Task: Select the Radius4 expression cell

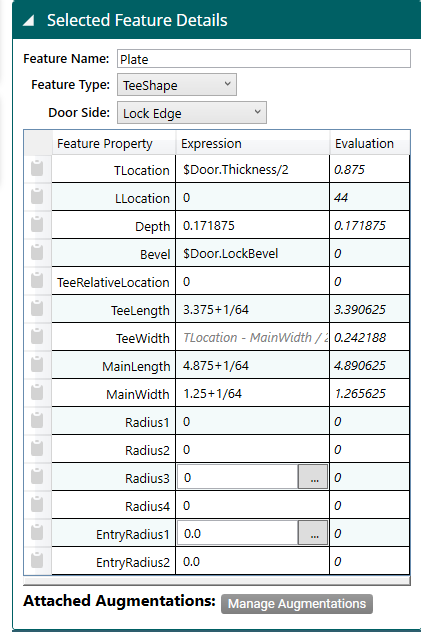Action: [252, 505]
